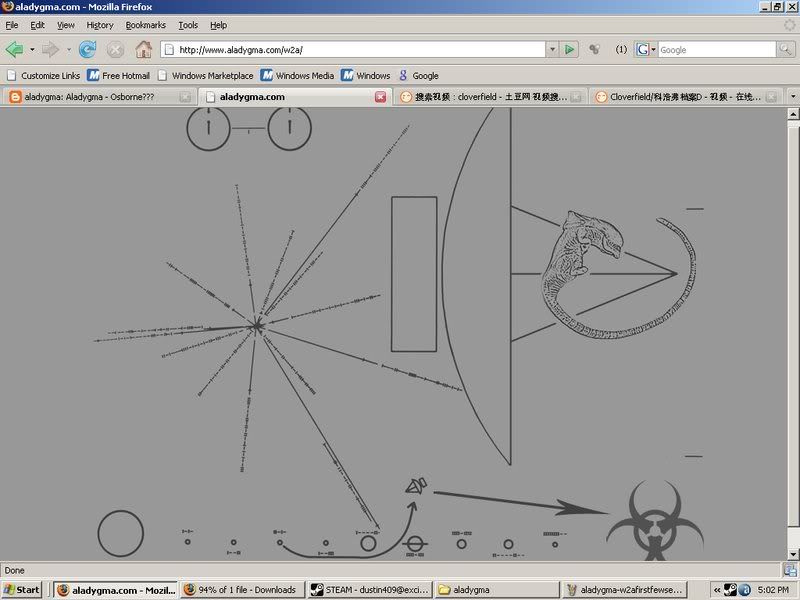The image size is (800, 600).
Task: Click the biohazard symbol on the page
Action: point(656,521)
